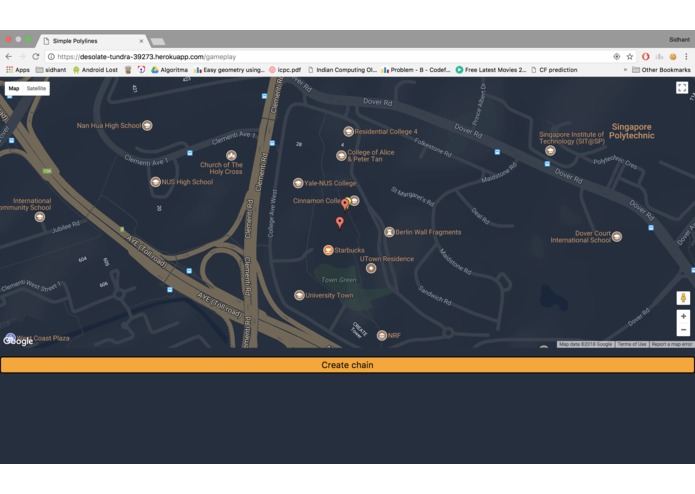The image size is (695, 494).
Task: Select the Nan Hua High School icon
Action: [147, 125]
